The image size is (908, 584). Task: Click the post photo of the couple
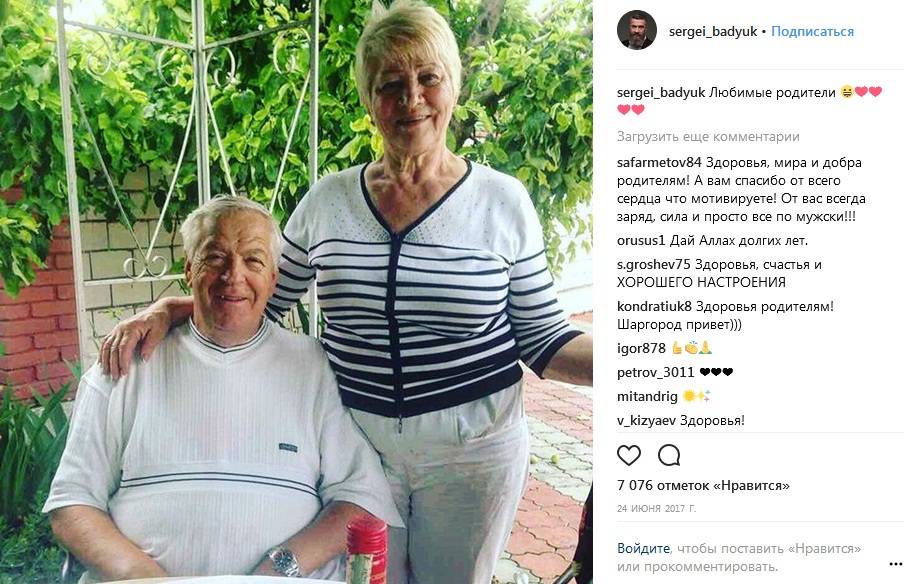[x=296, y=292]
